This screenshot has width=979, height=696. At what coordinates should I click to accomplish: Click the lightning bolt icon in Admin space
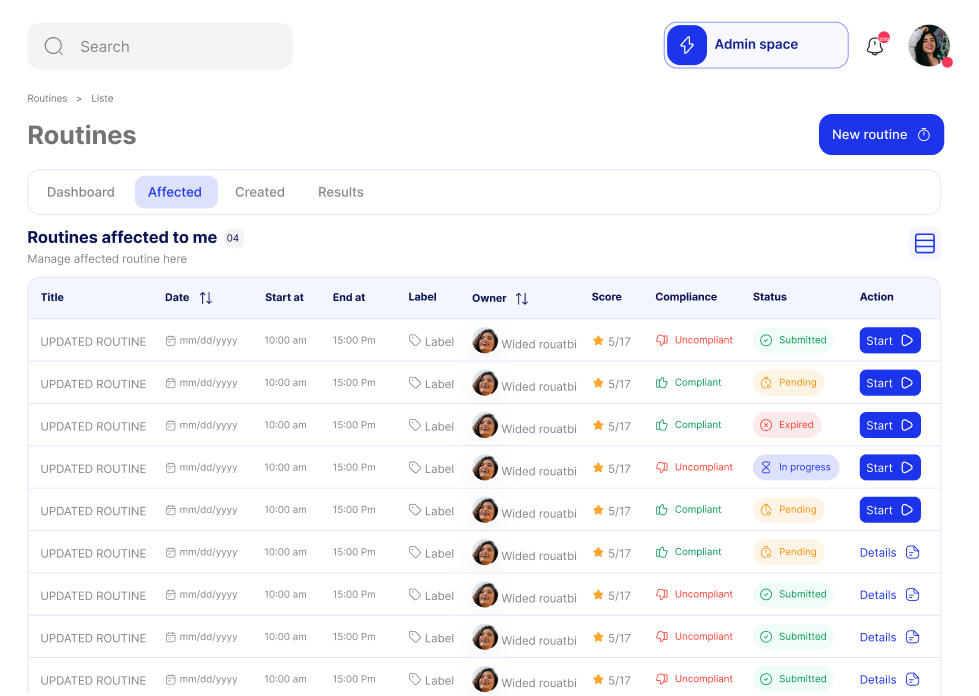(x=686, y=44)
